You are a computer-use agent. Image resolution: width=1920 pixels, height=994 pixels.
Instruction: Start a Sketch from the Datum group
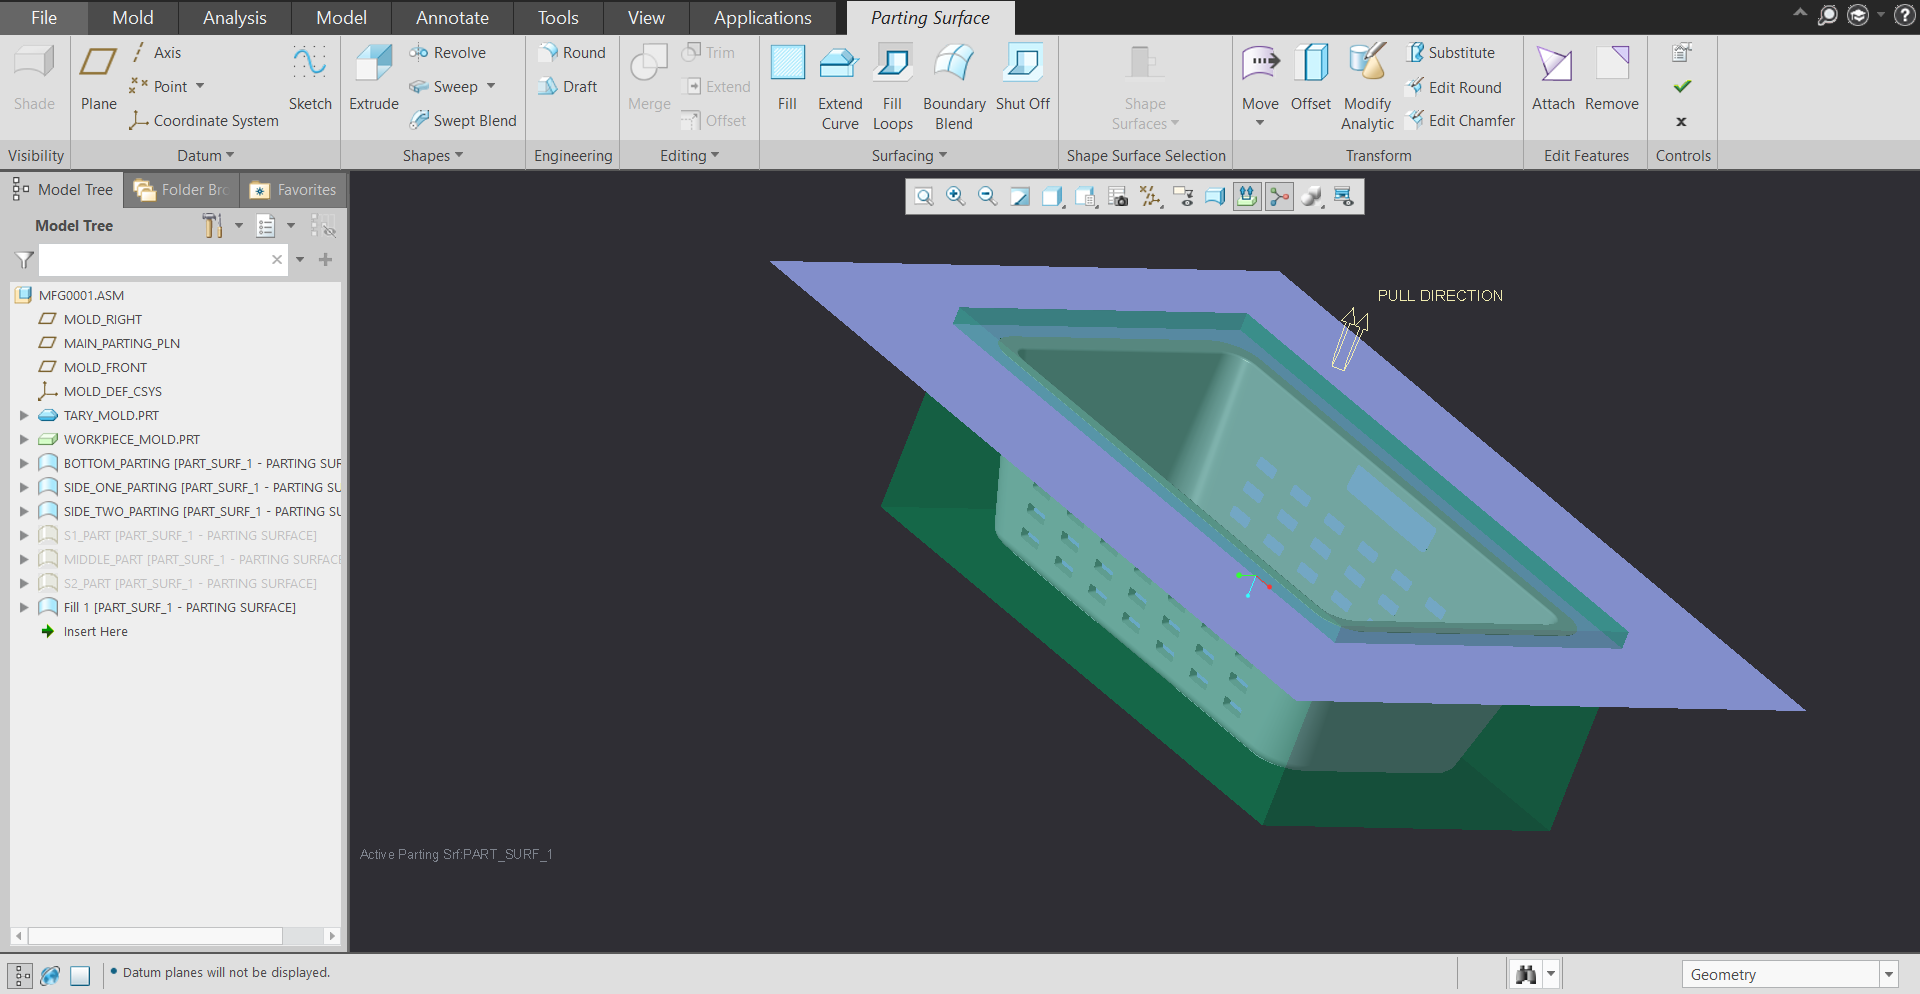[310, 77]
